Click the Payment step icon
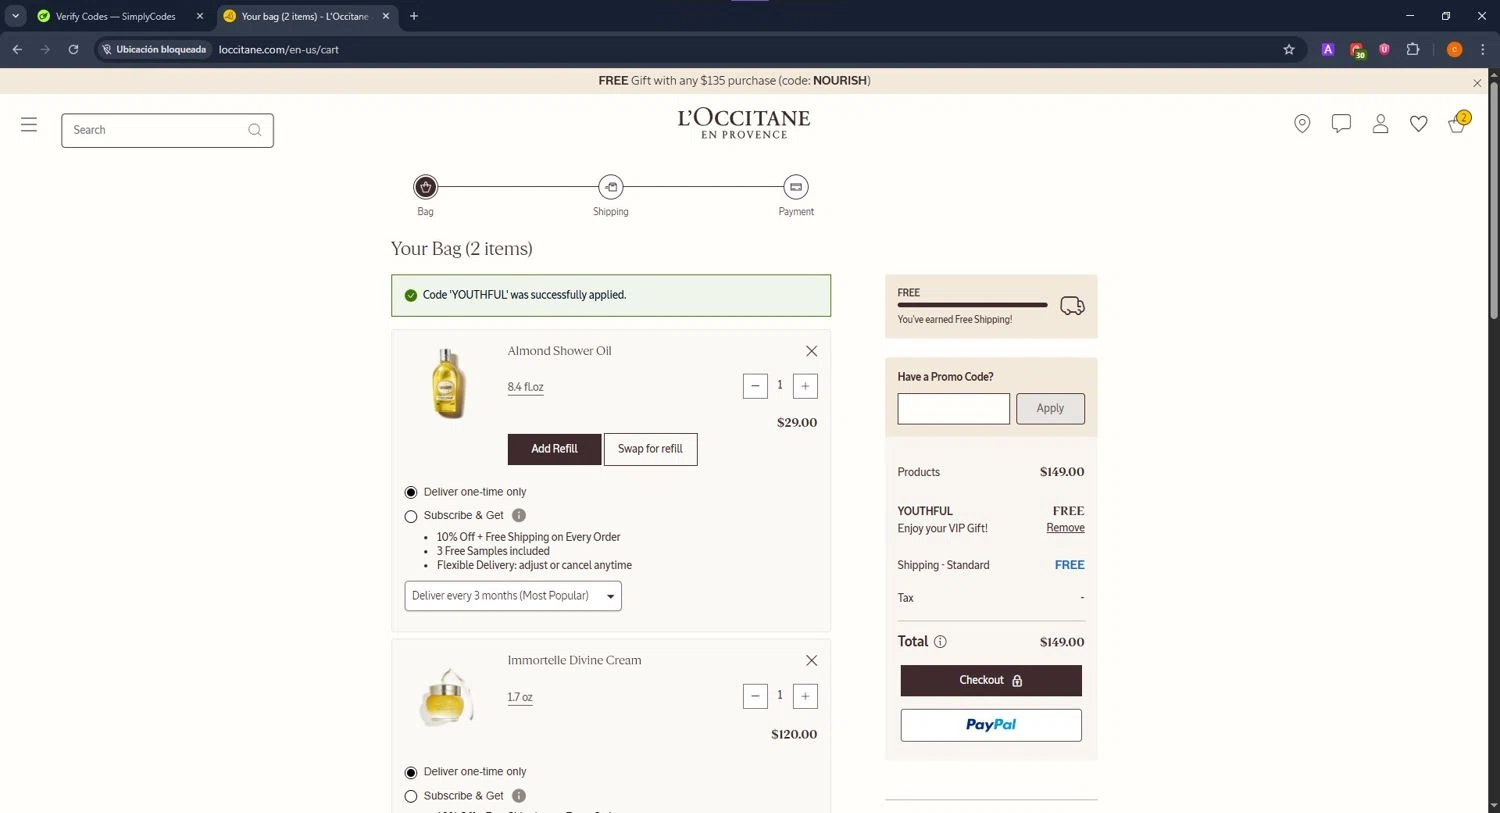Screen dimensions: 1500x813 tap(796, 187)
